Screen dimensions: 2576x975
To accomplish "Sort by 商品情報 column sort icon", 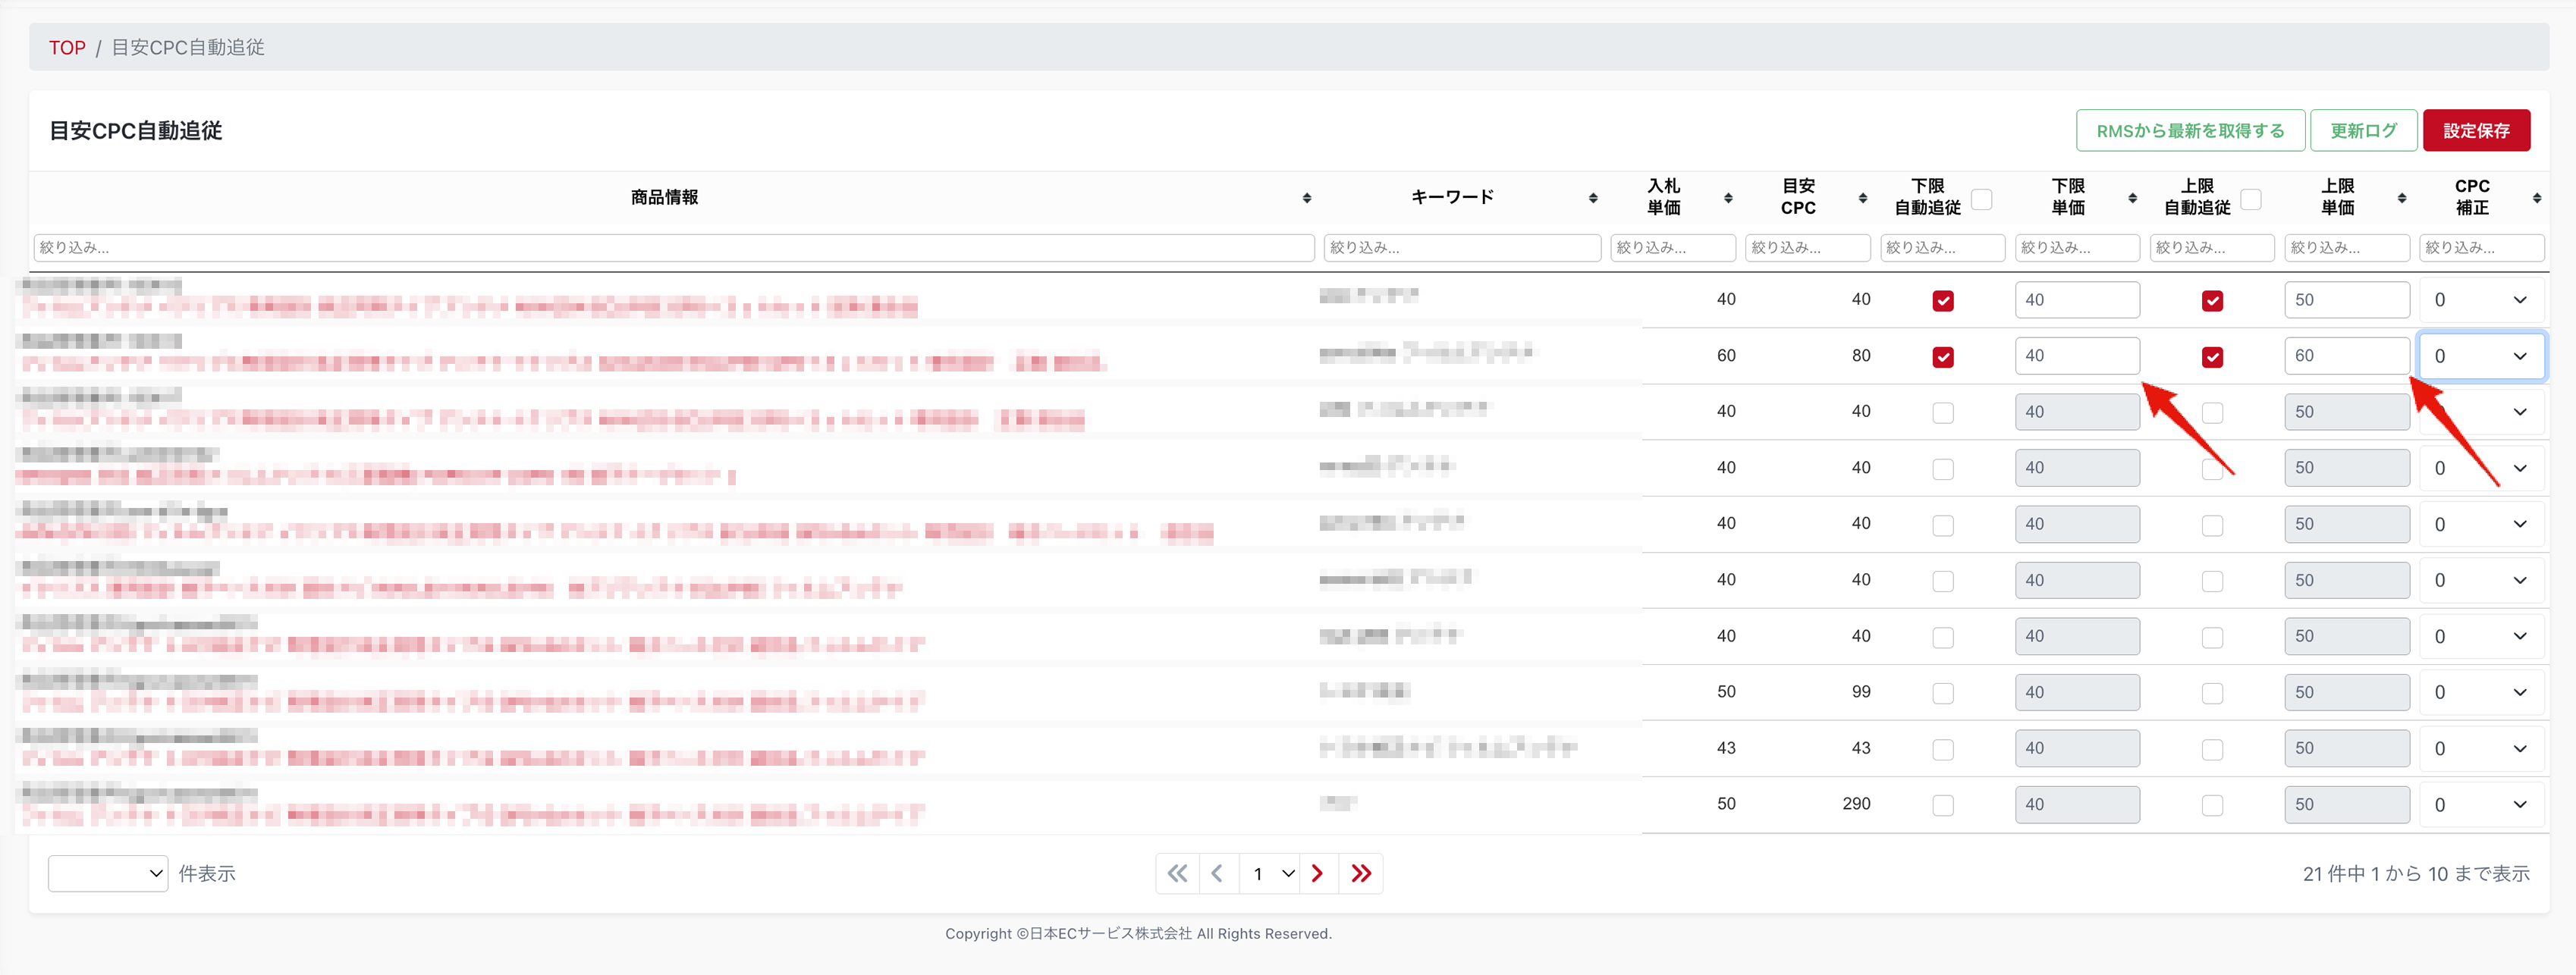I will 1306,198.
